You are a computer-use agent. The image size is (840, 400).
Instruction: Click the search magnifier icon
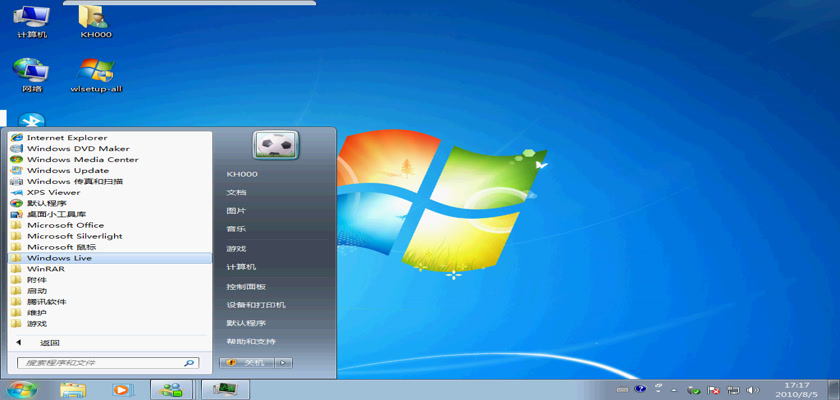(x=189, y=363)
